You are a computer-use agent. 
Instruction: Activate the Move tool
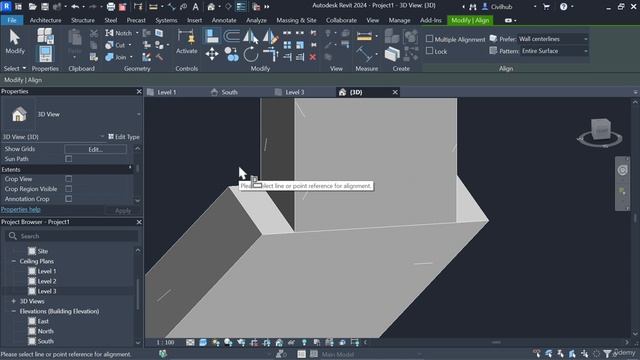(x=212, y=54)
